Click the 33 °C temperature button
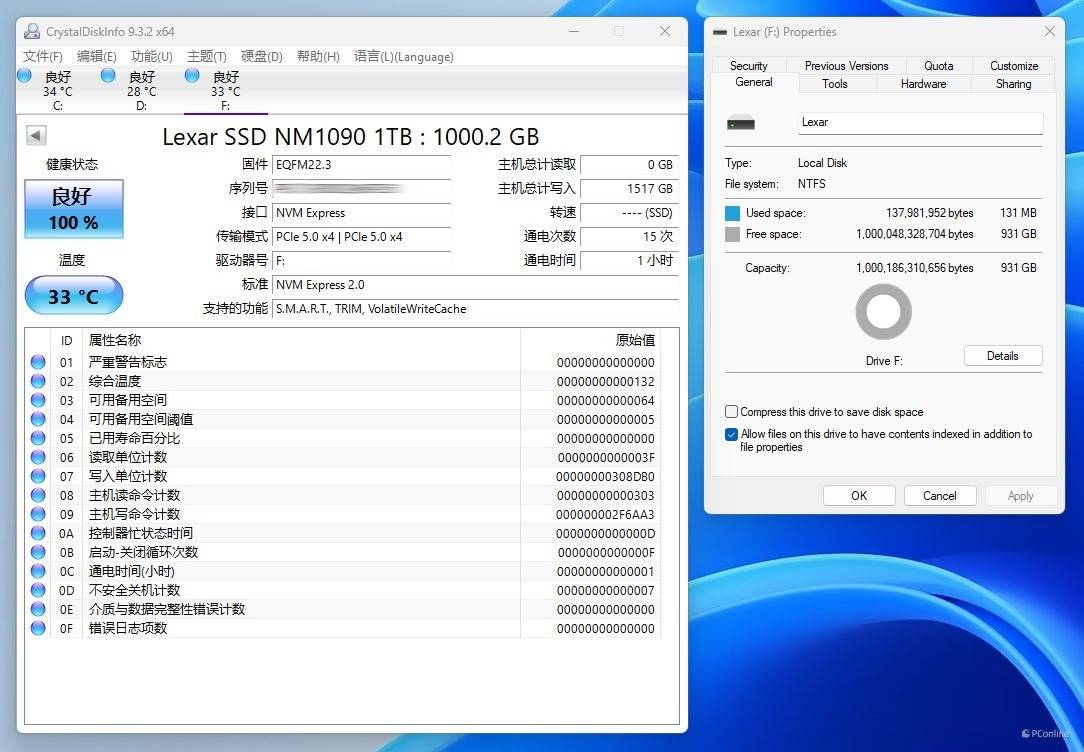This screenshot has width=1084, height=752. click(x=74, y=296)
